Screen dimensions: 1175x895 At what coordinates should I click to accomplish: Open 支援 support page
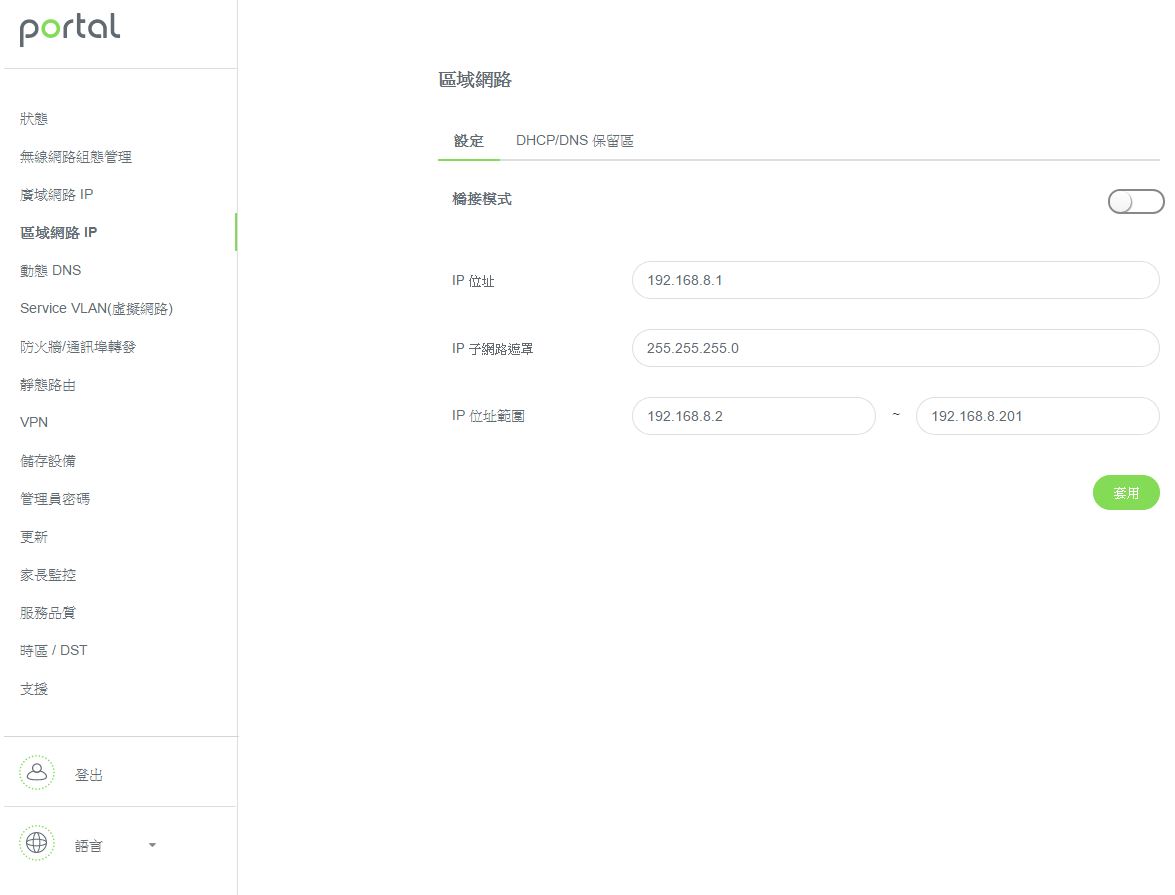pyautogui.click(x=34, y=689)
